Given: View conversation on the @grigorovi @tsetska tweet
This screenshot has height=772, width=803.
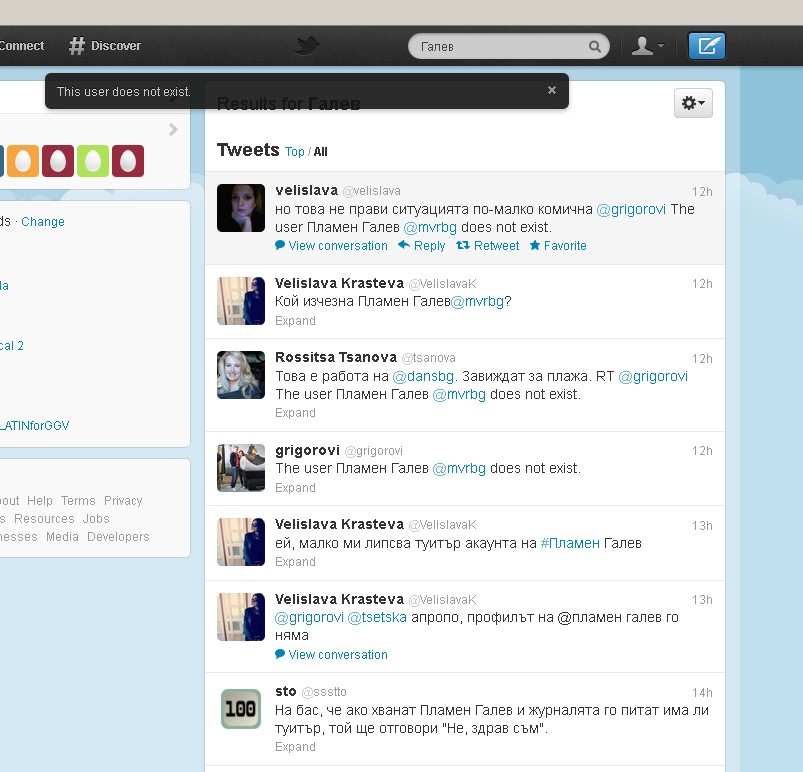Looking at the screenshot, I should [331, 655].
